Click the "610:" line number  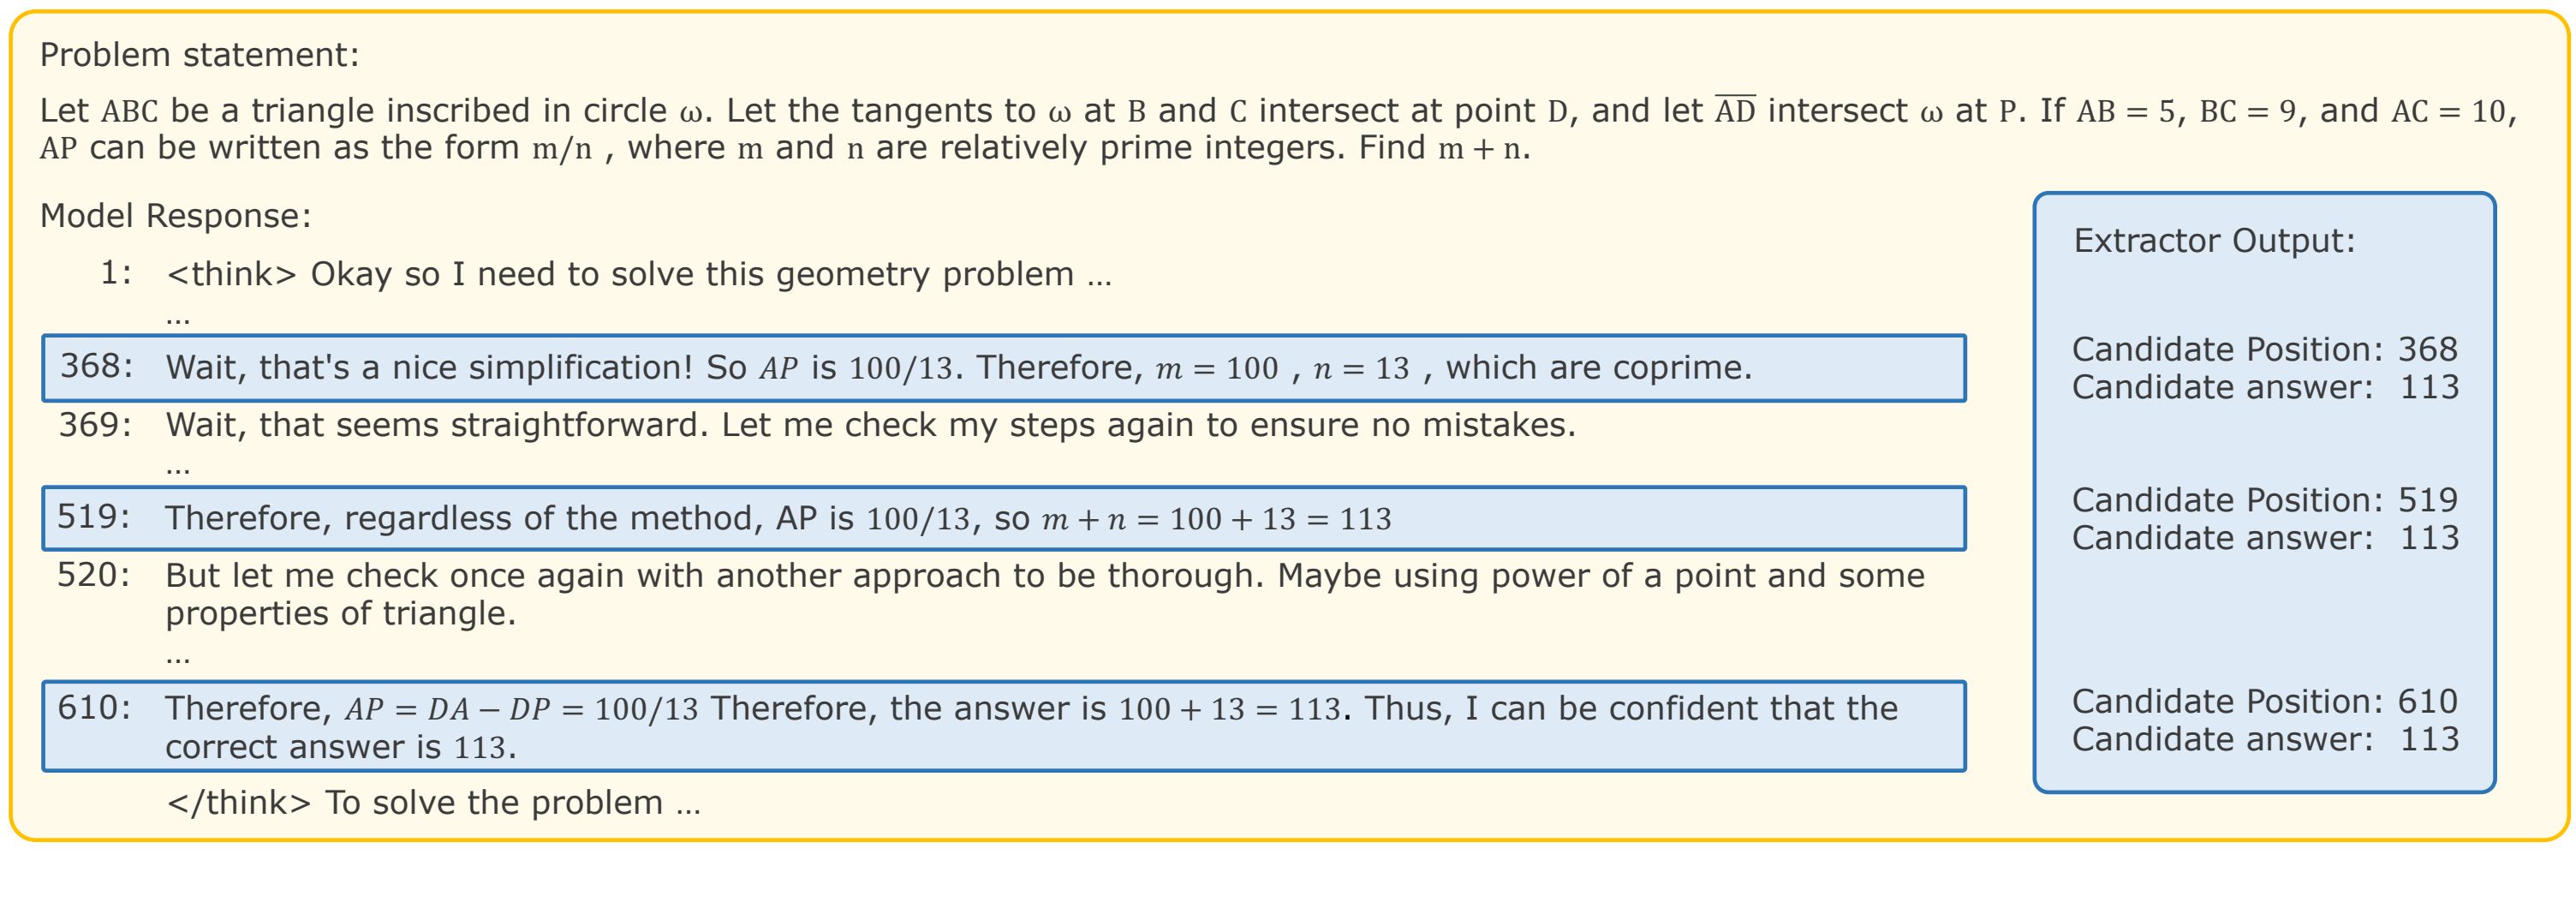tap(94, 708)
